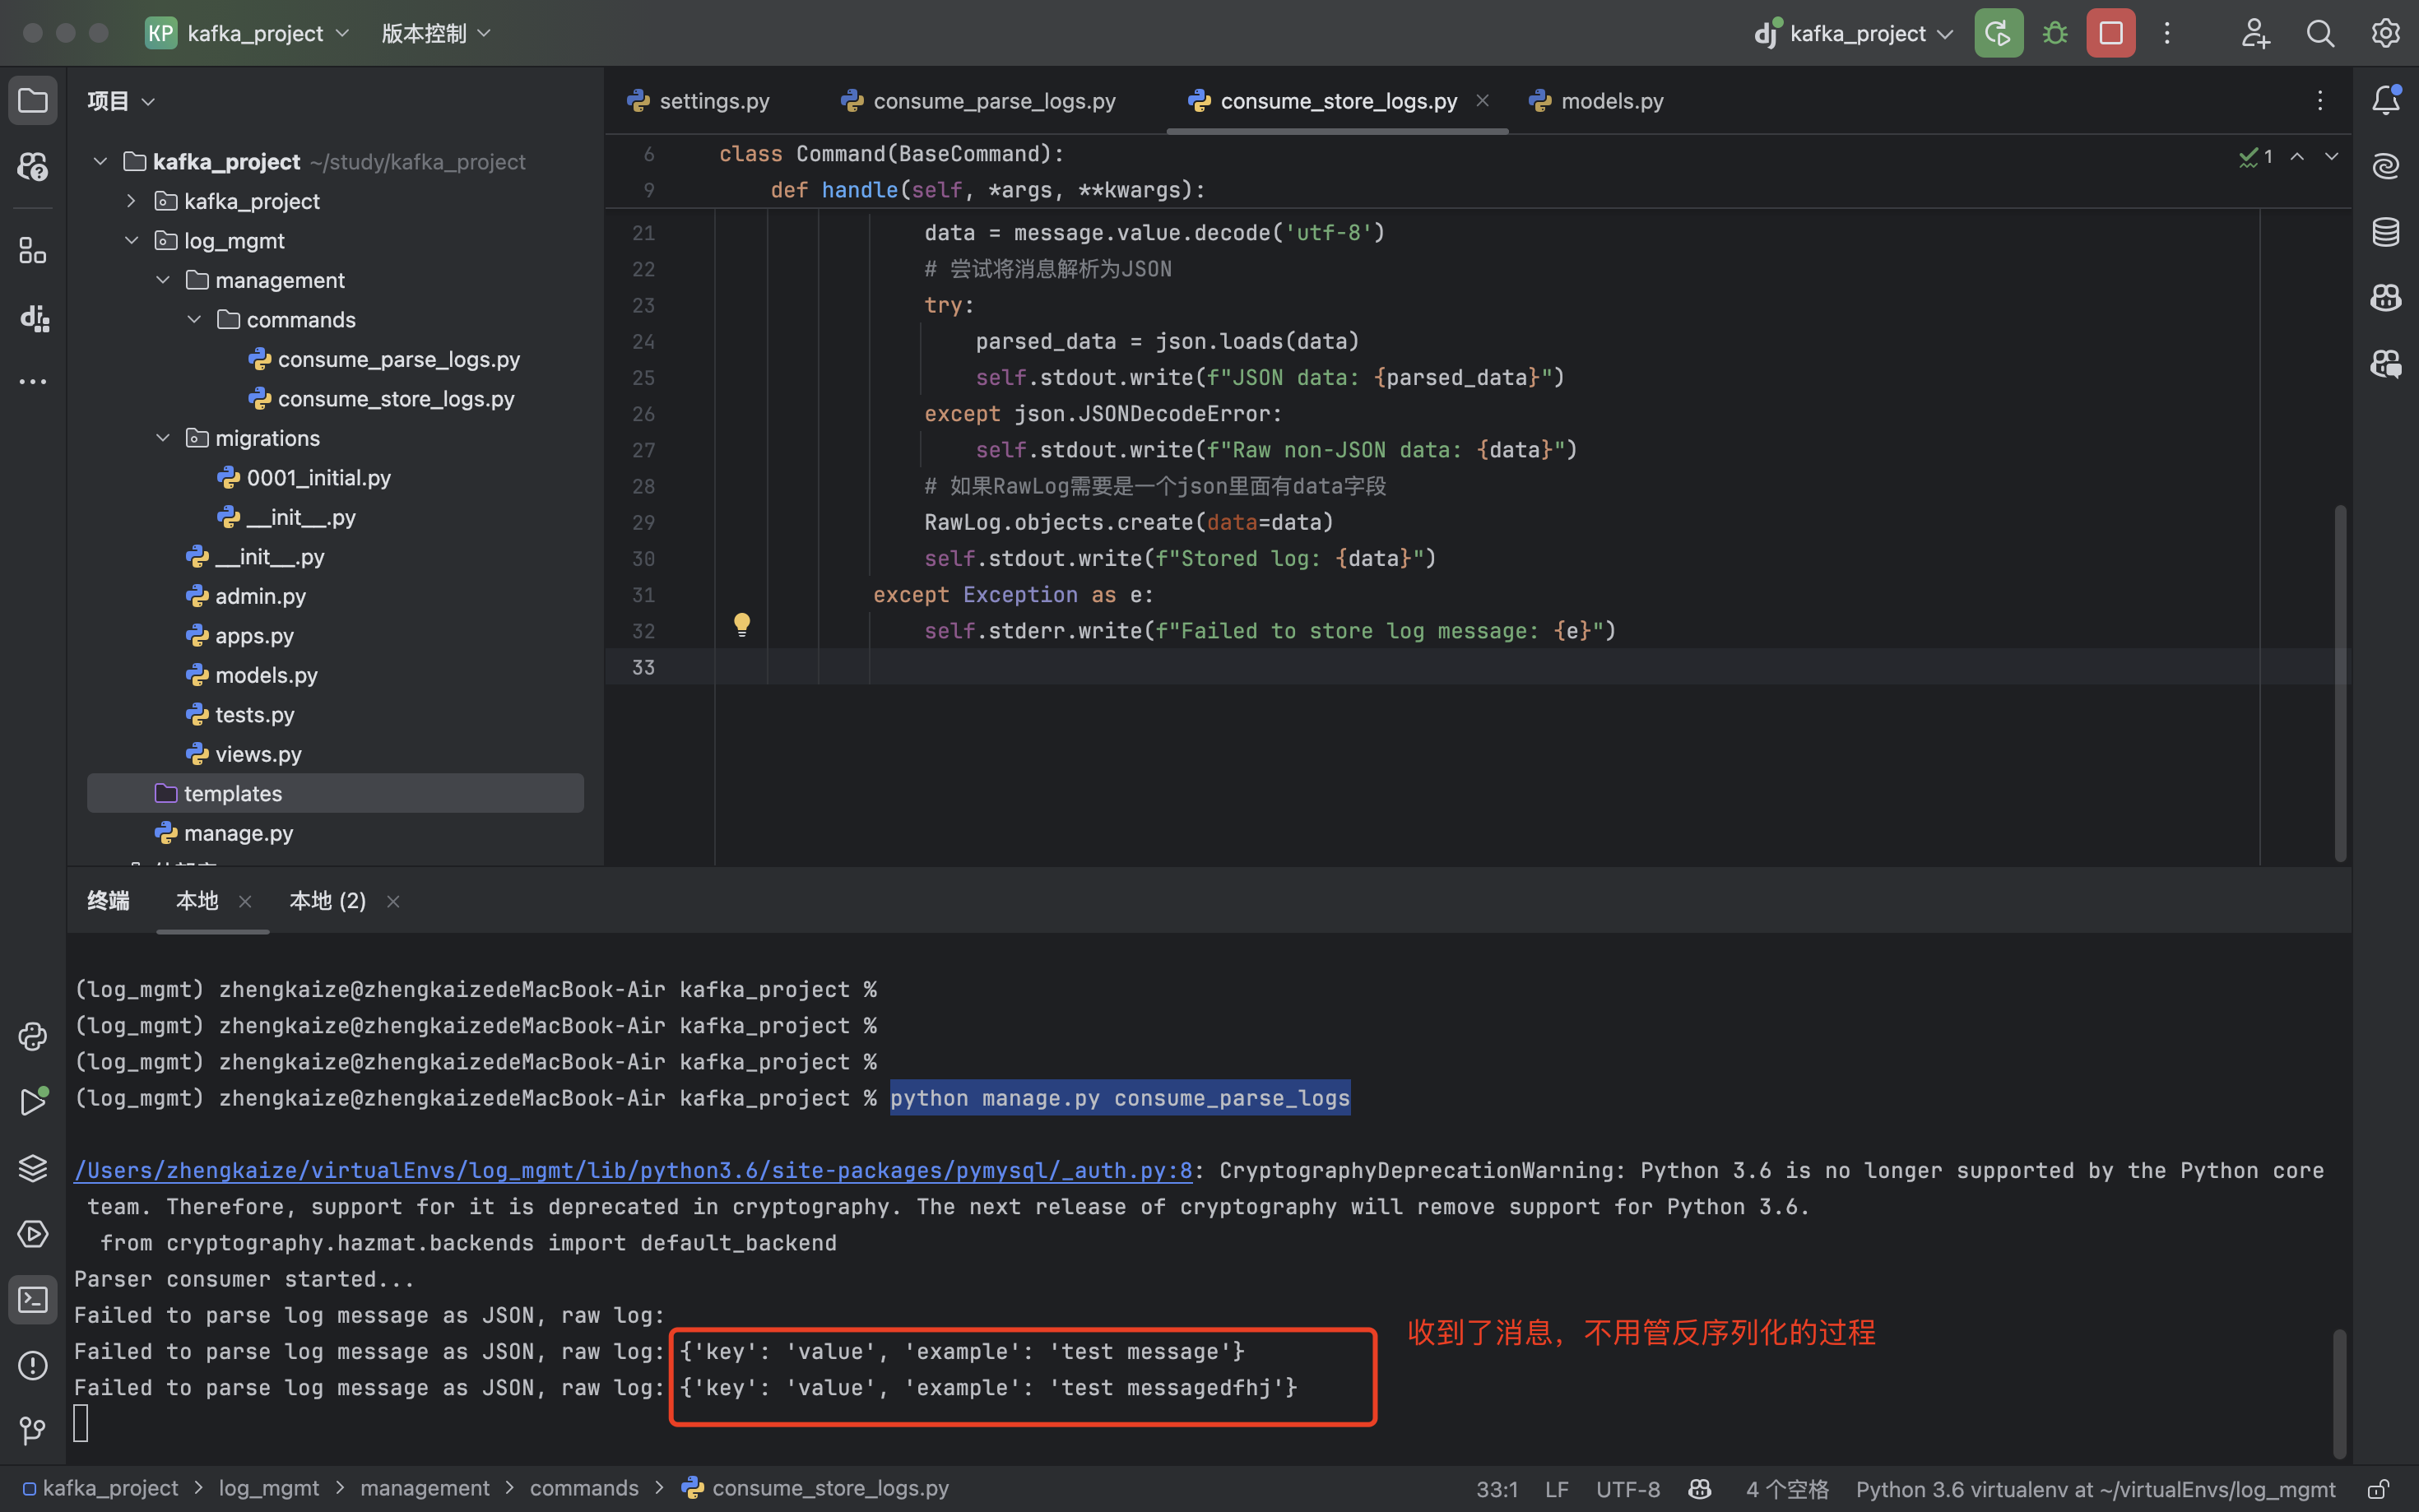Open the pymysql _auth.py:8 link
Screen dimensions: 2419x1512
coord(633,1170)
